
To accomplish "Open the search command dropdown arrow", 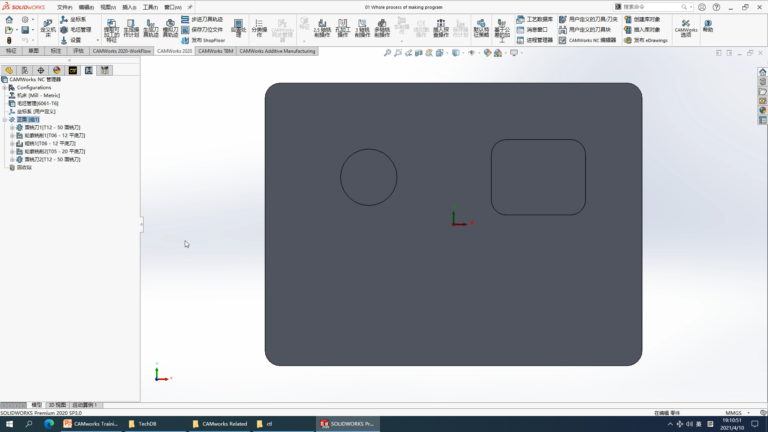I will click(691, 7).
